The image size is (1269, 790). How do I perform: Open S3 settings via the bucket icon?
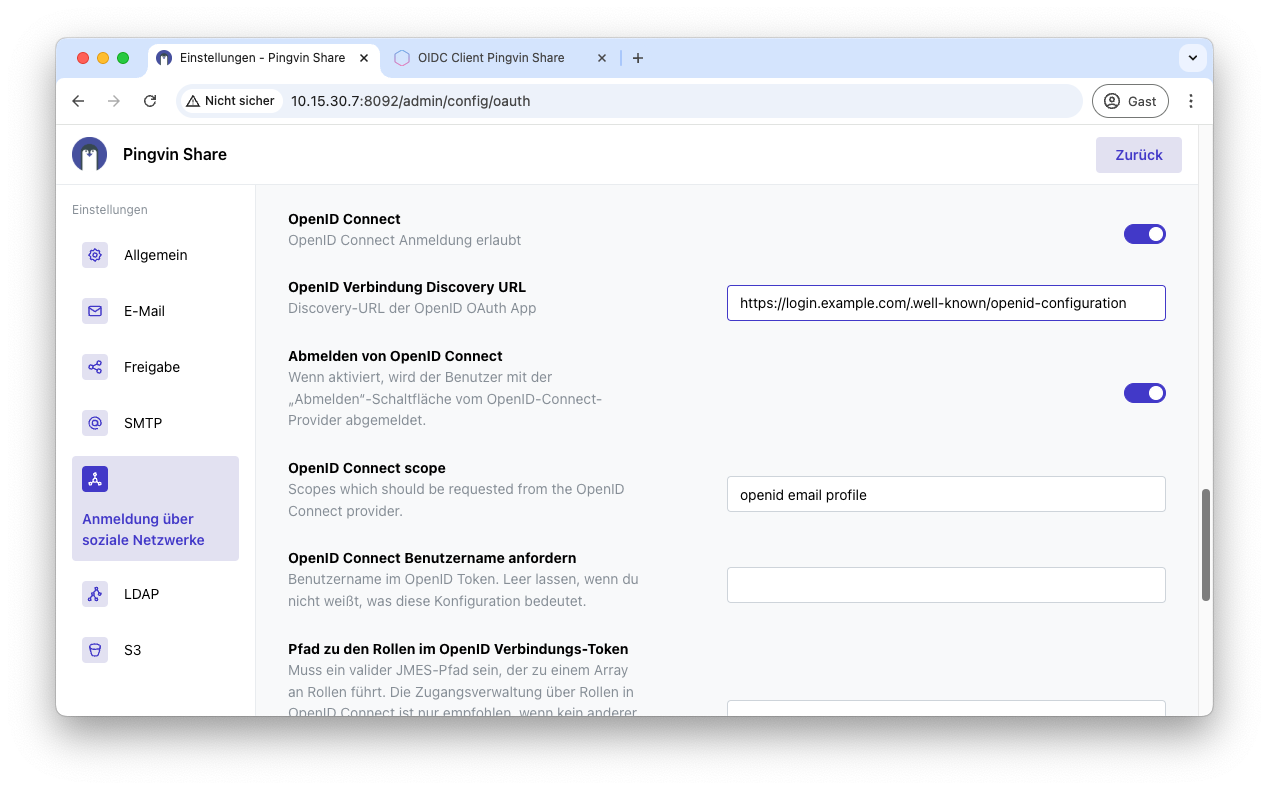[x=94, y=649]
